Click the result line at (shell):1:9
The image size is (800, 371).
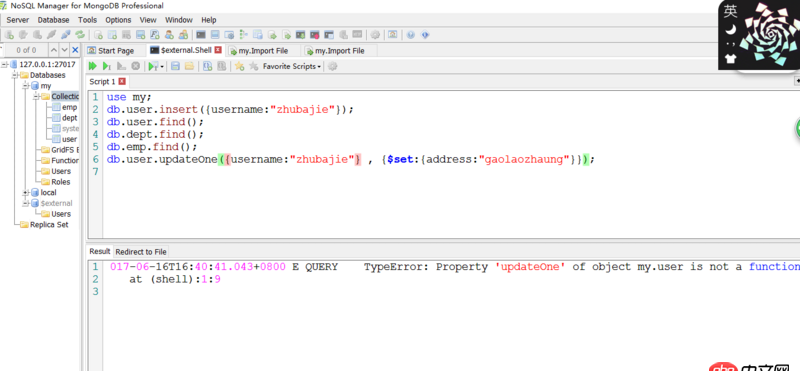point(174,279)
